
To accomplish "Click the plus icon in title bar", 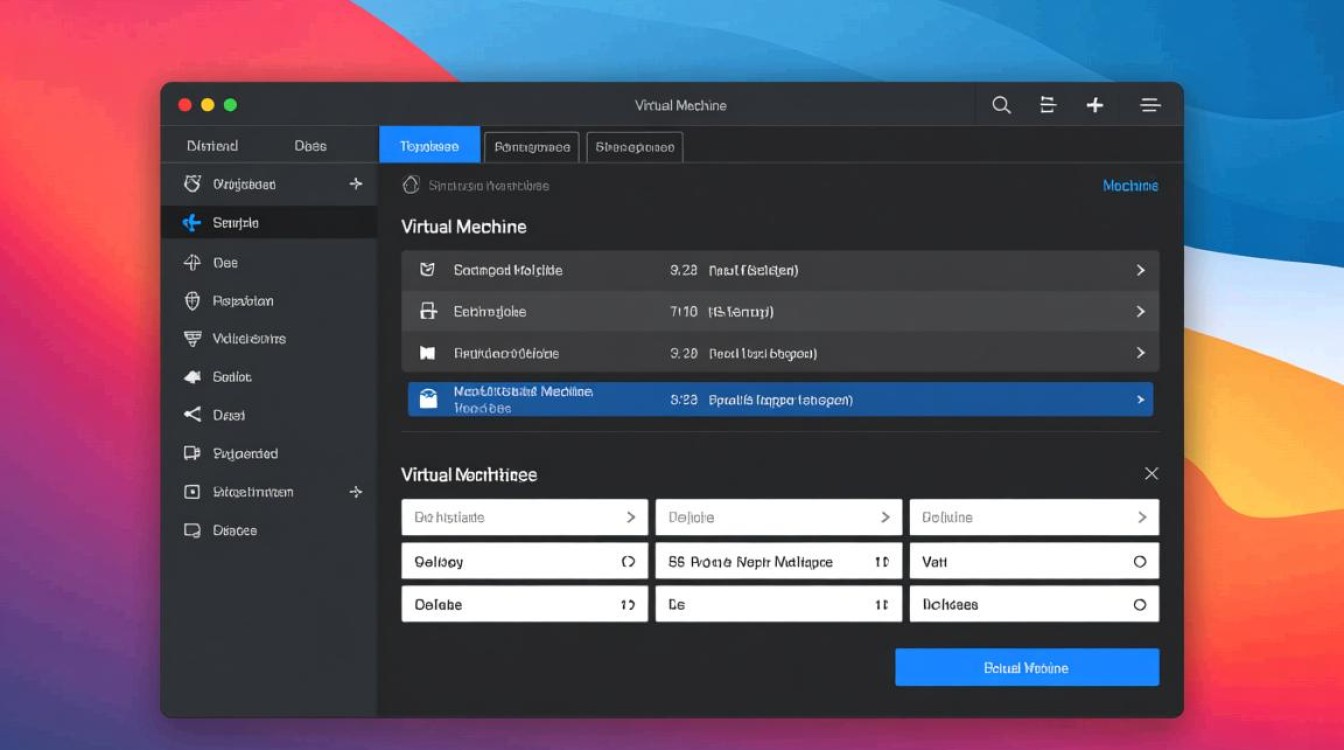I will click(x=1095, y=105).
